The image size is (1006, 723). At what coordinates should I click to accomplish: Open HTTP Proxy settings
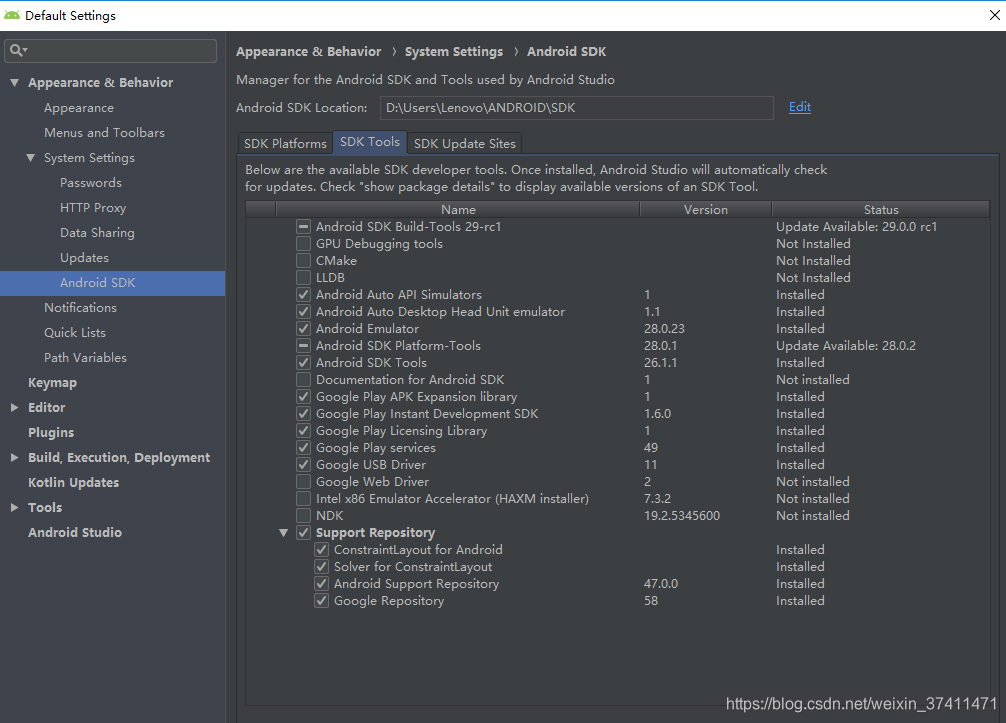coord(93,208)
